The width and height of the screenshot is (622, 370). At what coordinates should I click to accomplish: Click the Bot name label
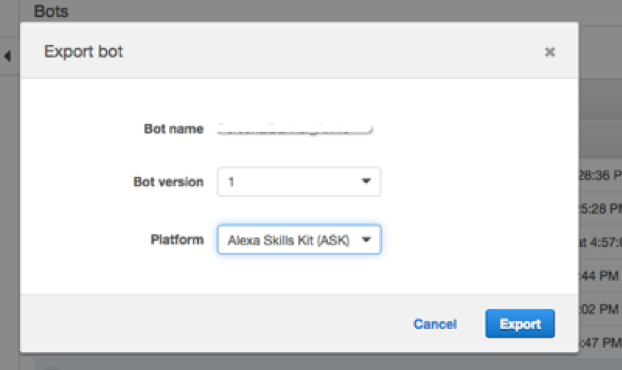click(173, 129)
